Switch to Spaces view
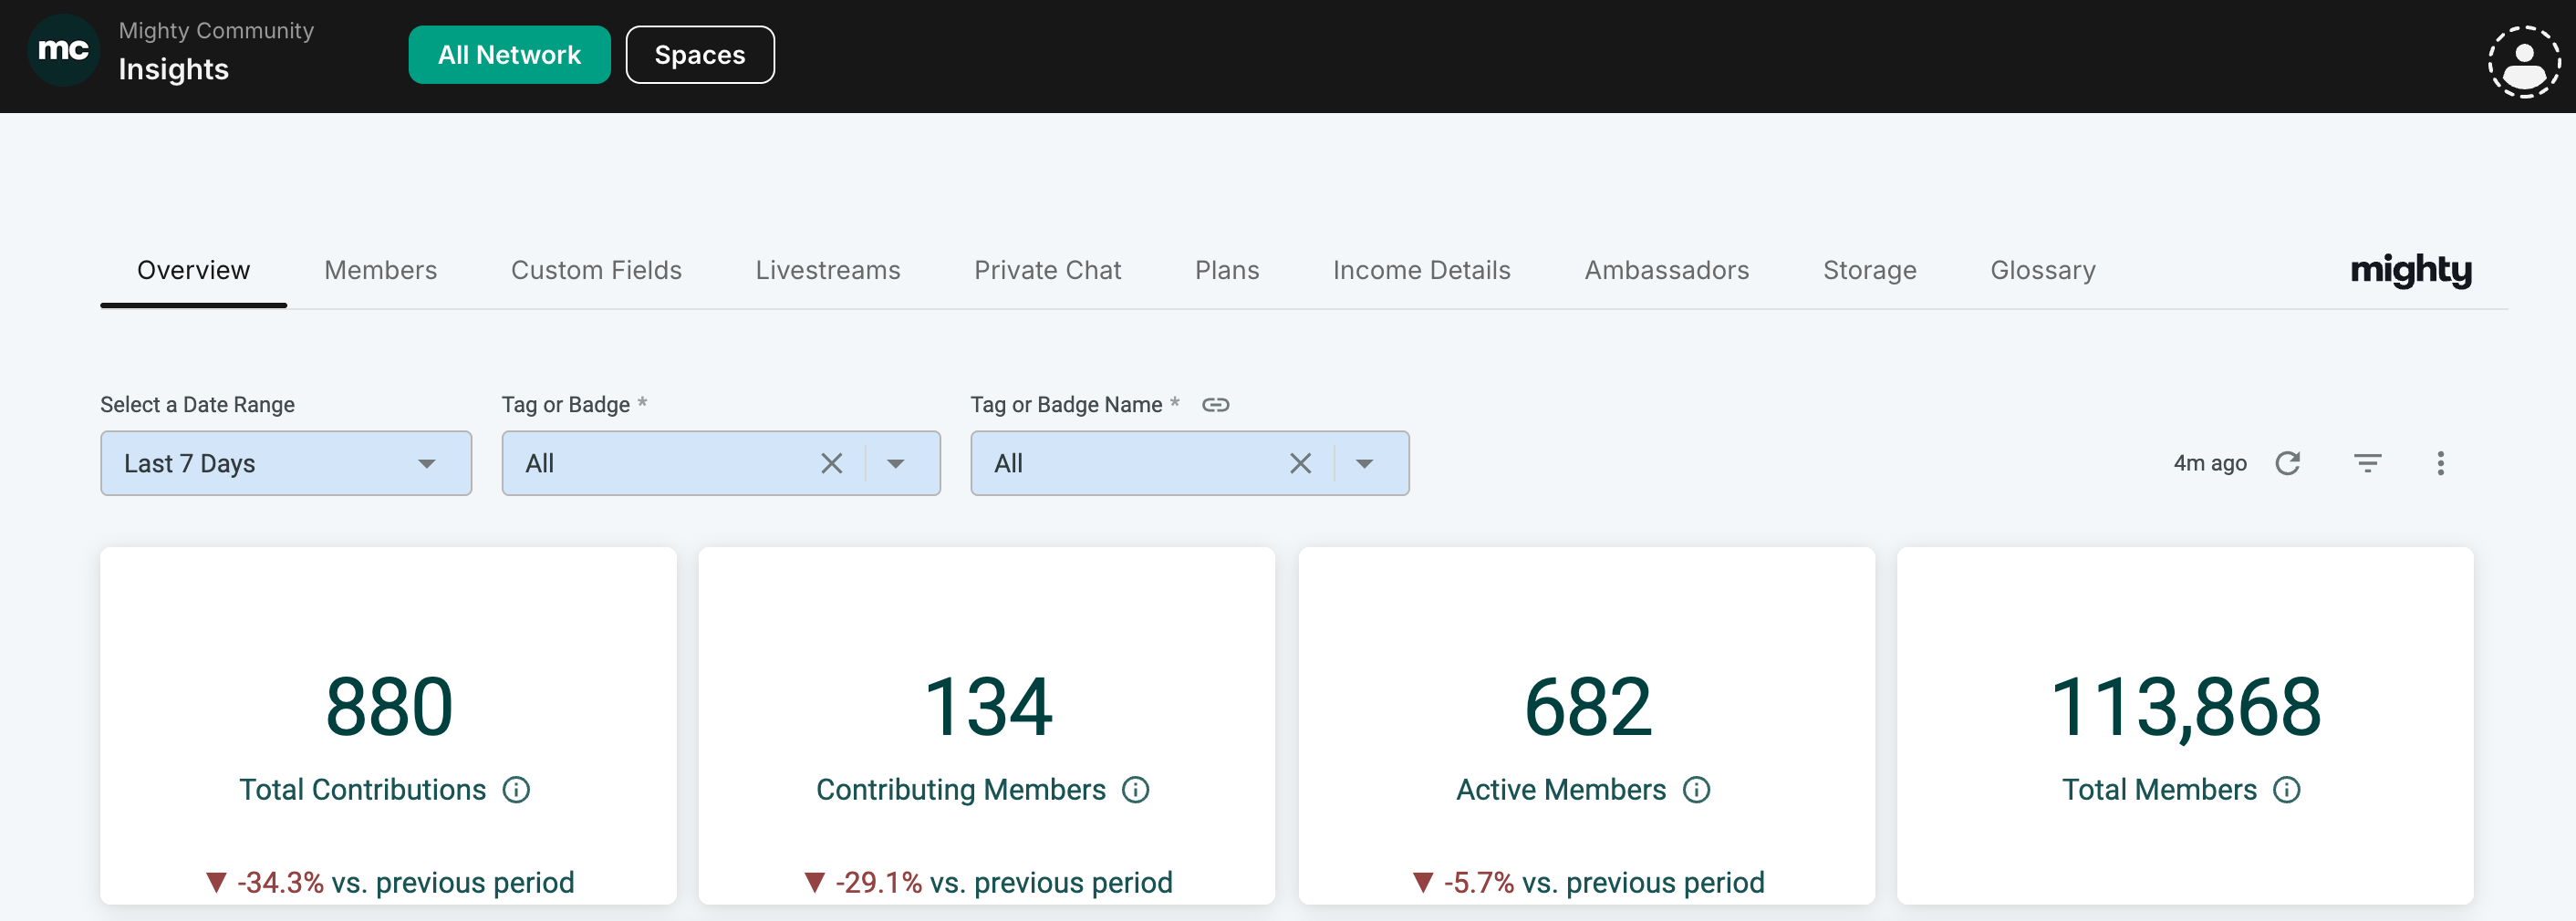2576x921 pixels. 700,55
